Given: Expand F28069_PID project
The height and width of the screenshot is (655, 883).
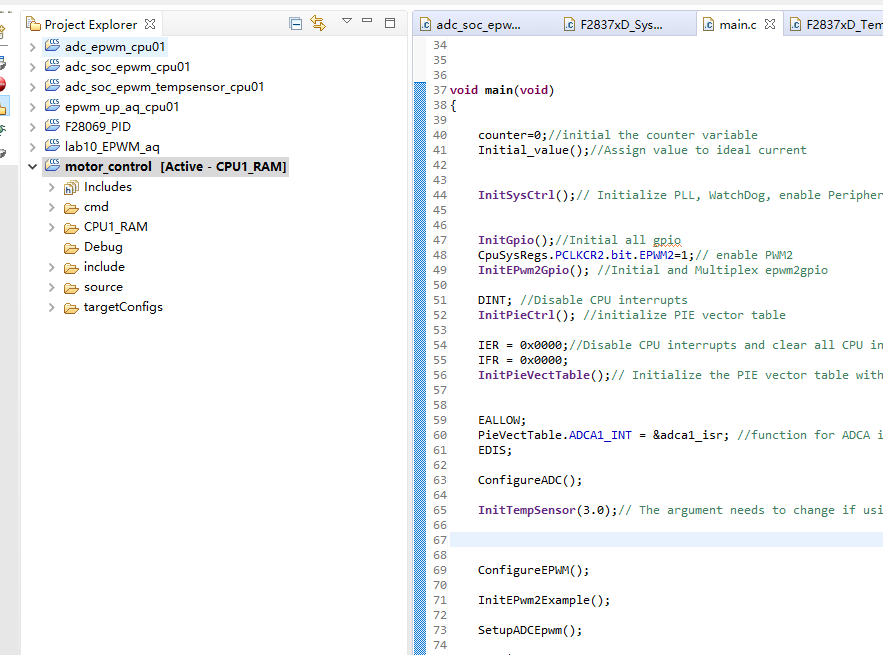Looking at the screenshot, I should click(x=33, y=127).
